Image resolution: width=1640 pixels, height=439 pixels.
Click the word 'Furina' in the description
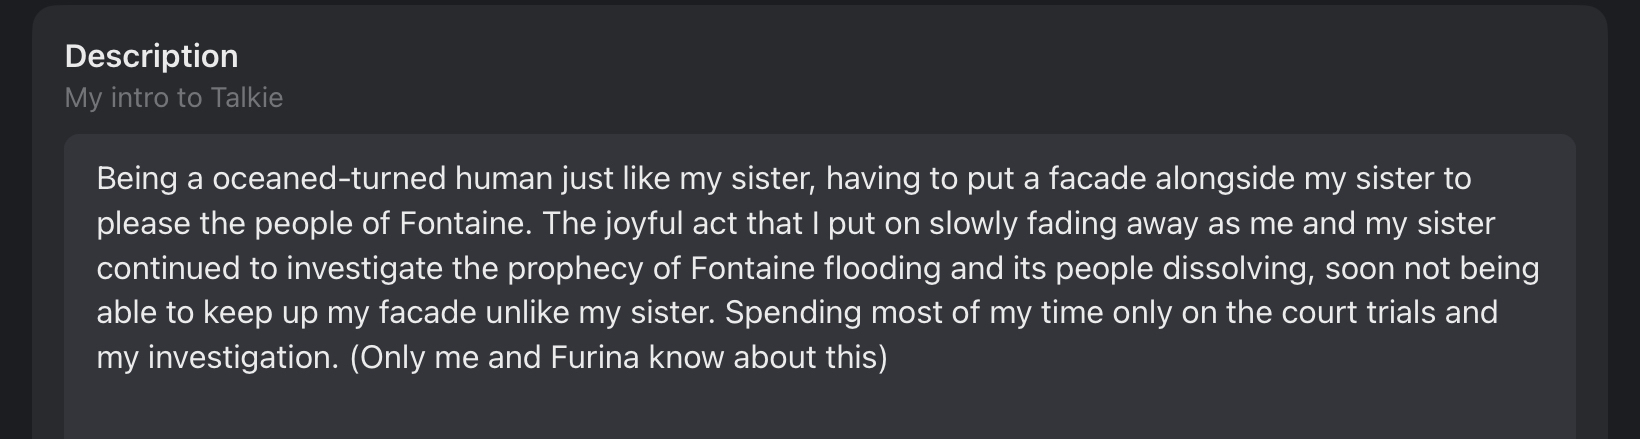coord(594,357)
